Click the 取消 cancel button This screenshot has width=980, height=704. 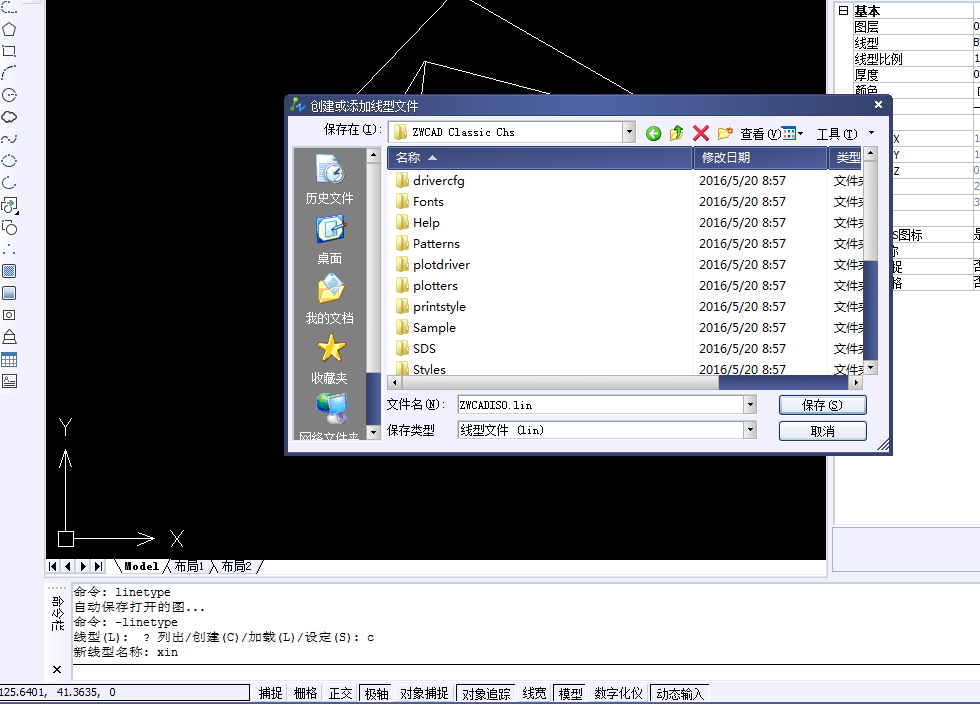[x=824, y=430]
